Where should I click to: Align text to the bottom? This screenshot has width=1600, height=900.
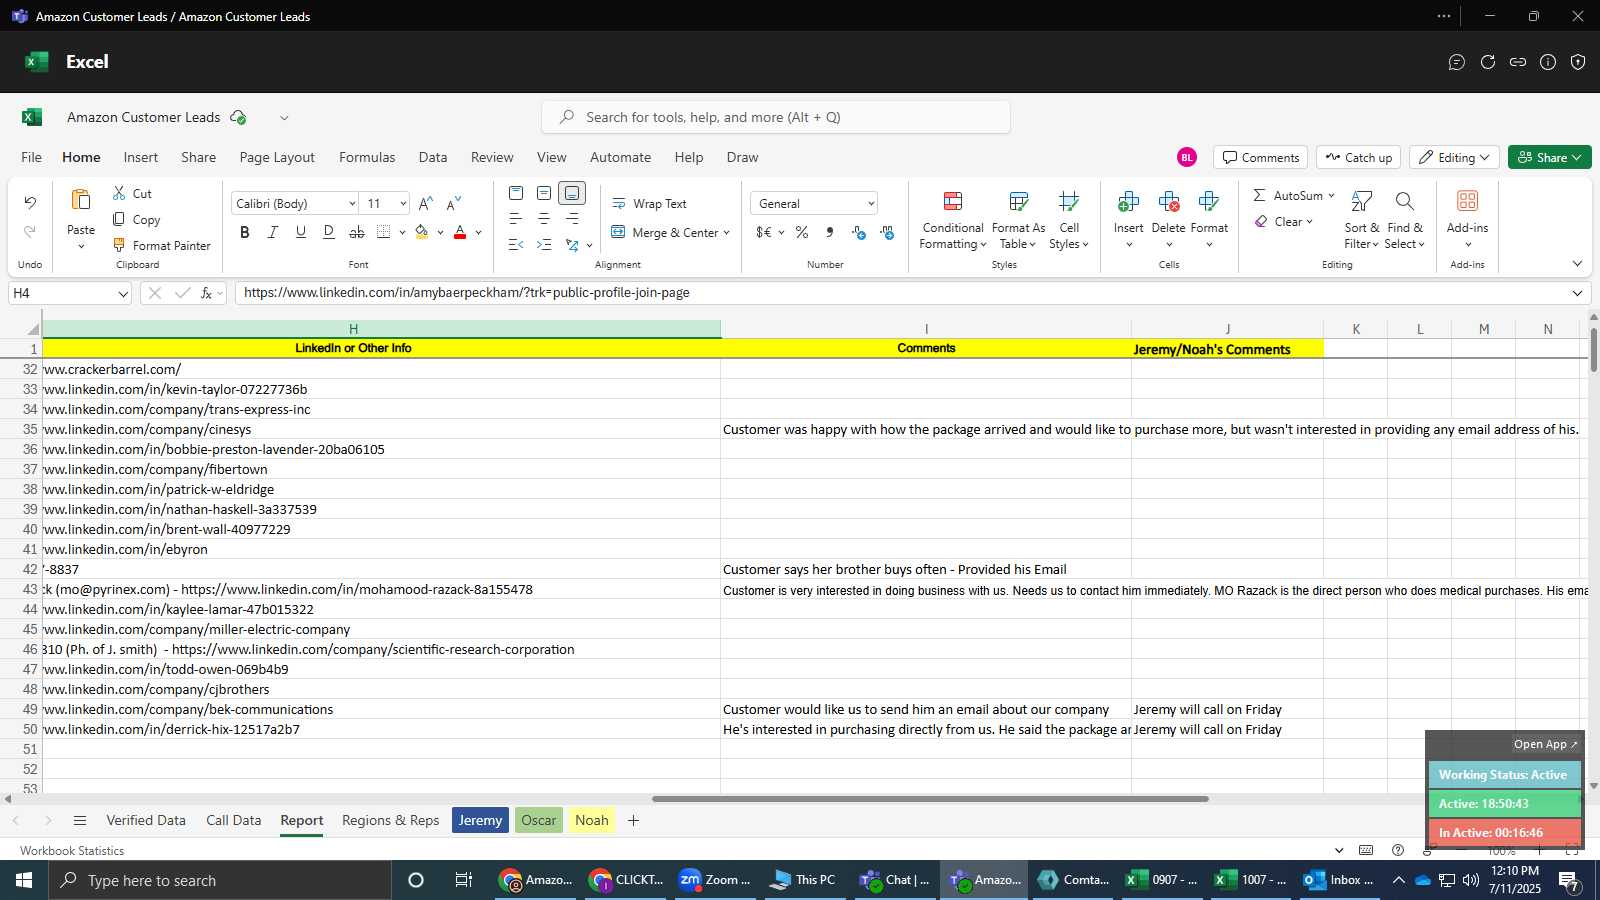pos(572,193)
